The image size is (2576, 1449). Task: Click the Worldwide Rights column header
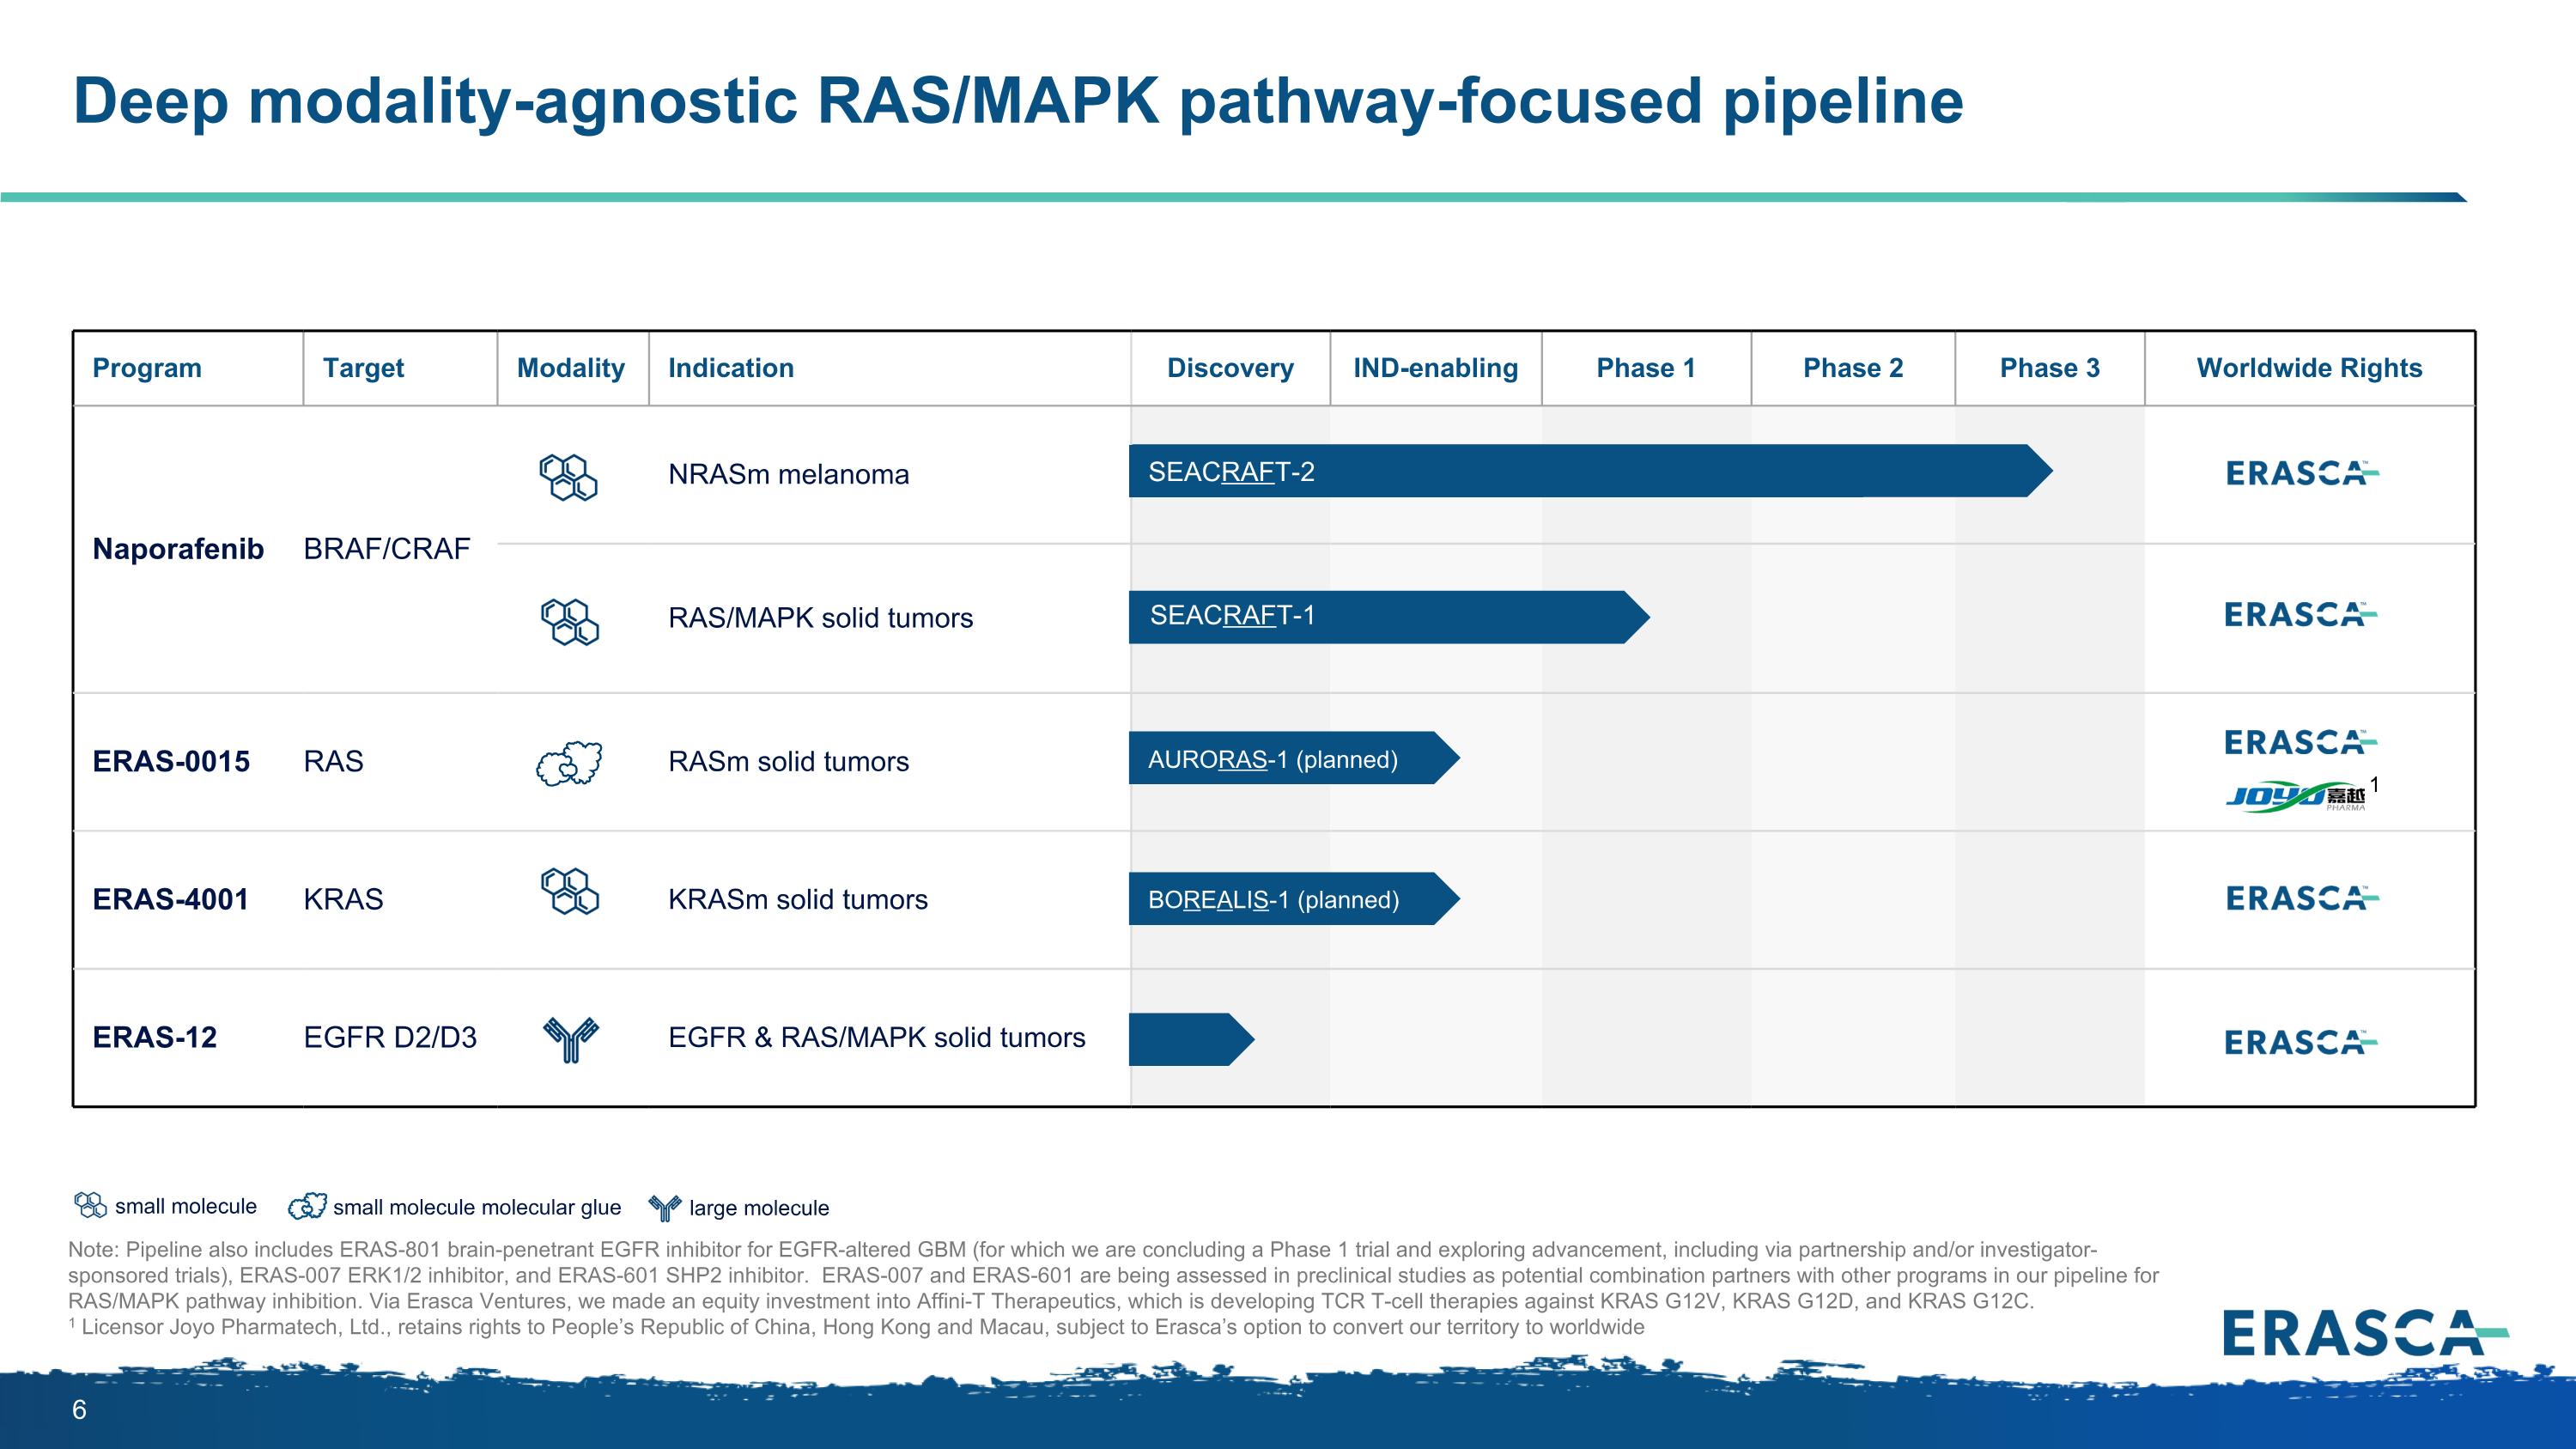tap(2308, 368)
